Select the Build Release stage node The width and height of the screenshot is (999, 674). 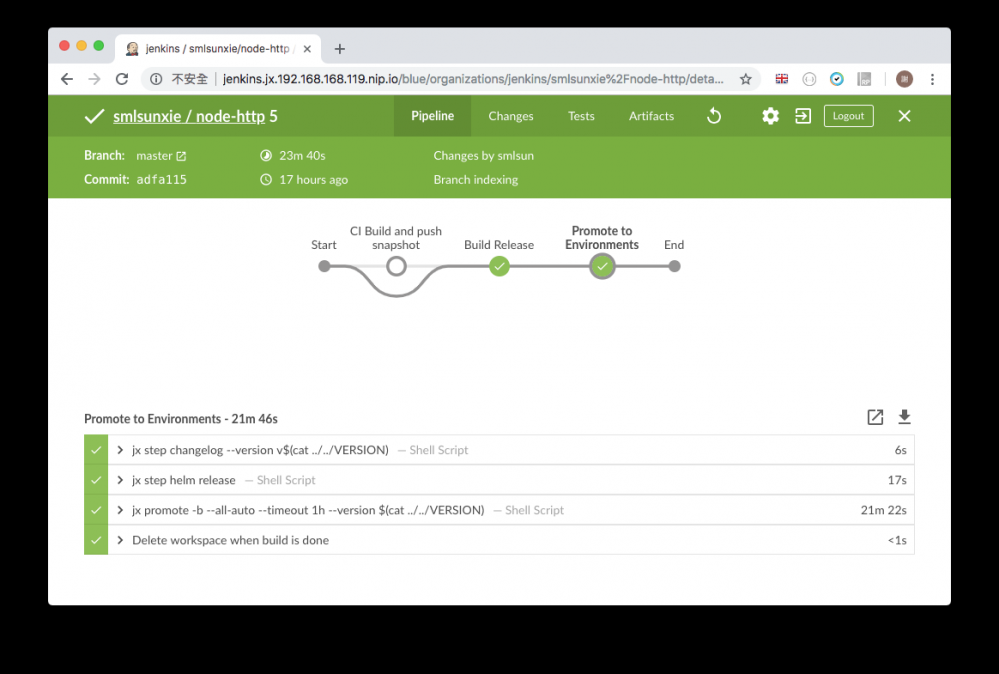[500, 266]
